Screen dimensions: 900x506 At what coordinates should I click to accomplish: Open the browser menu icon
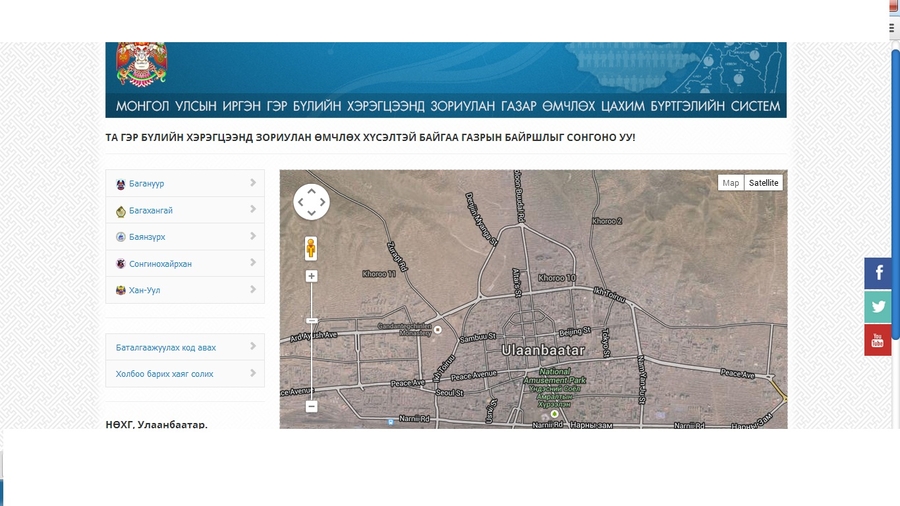point(893,28)
